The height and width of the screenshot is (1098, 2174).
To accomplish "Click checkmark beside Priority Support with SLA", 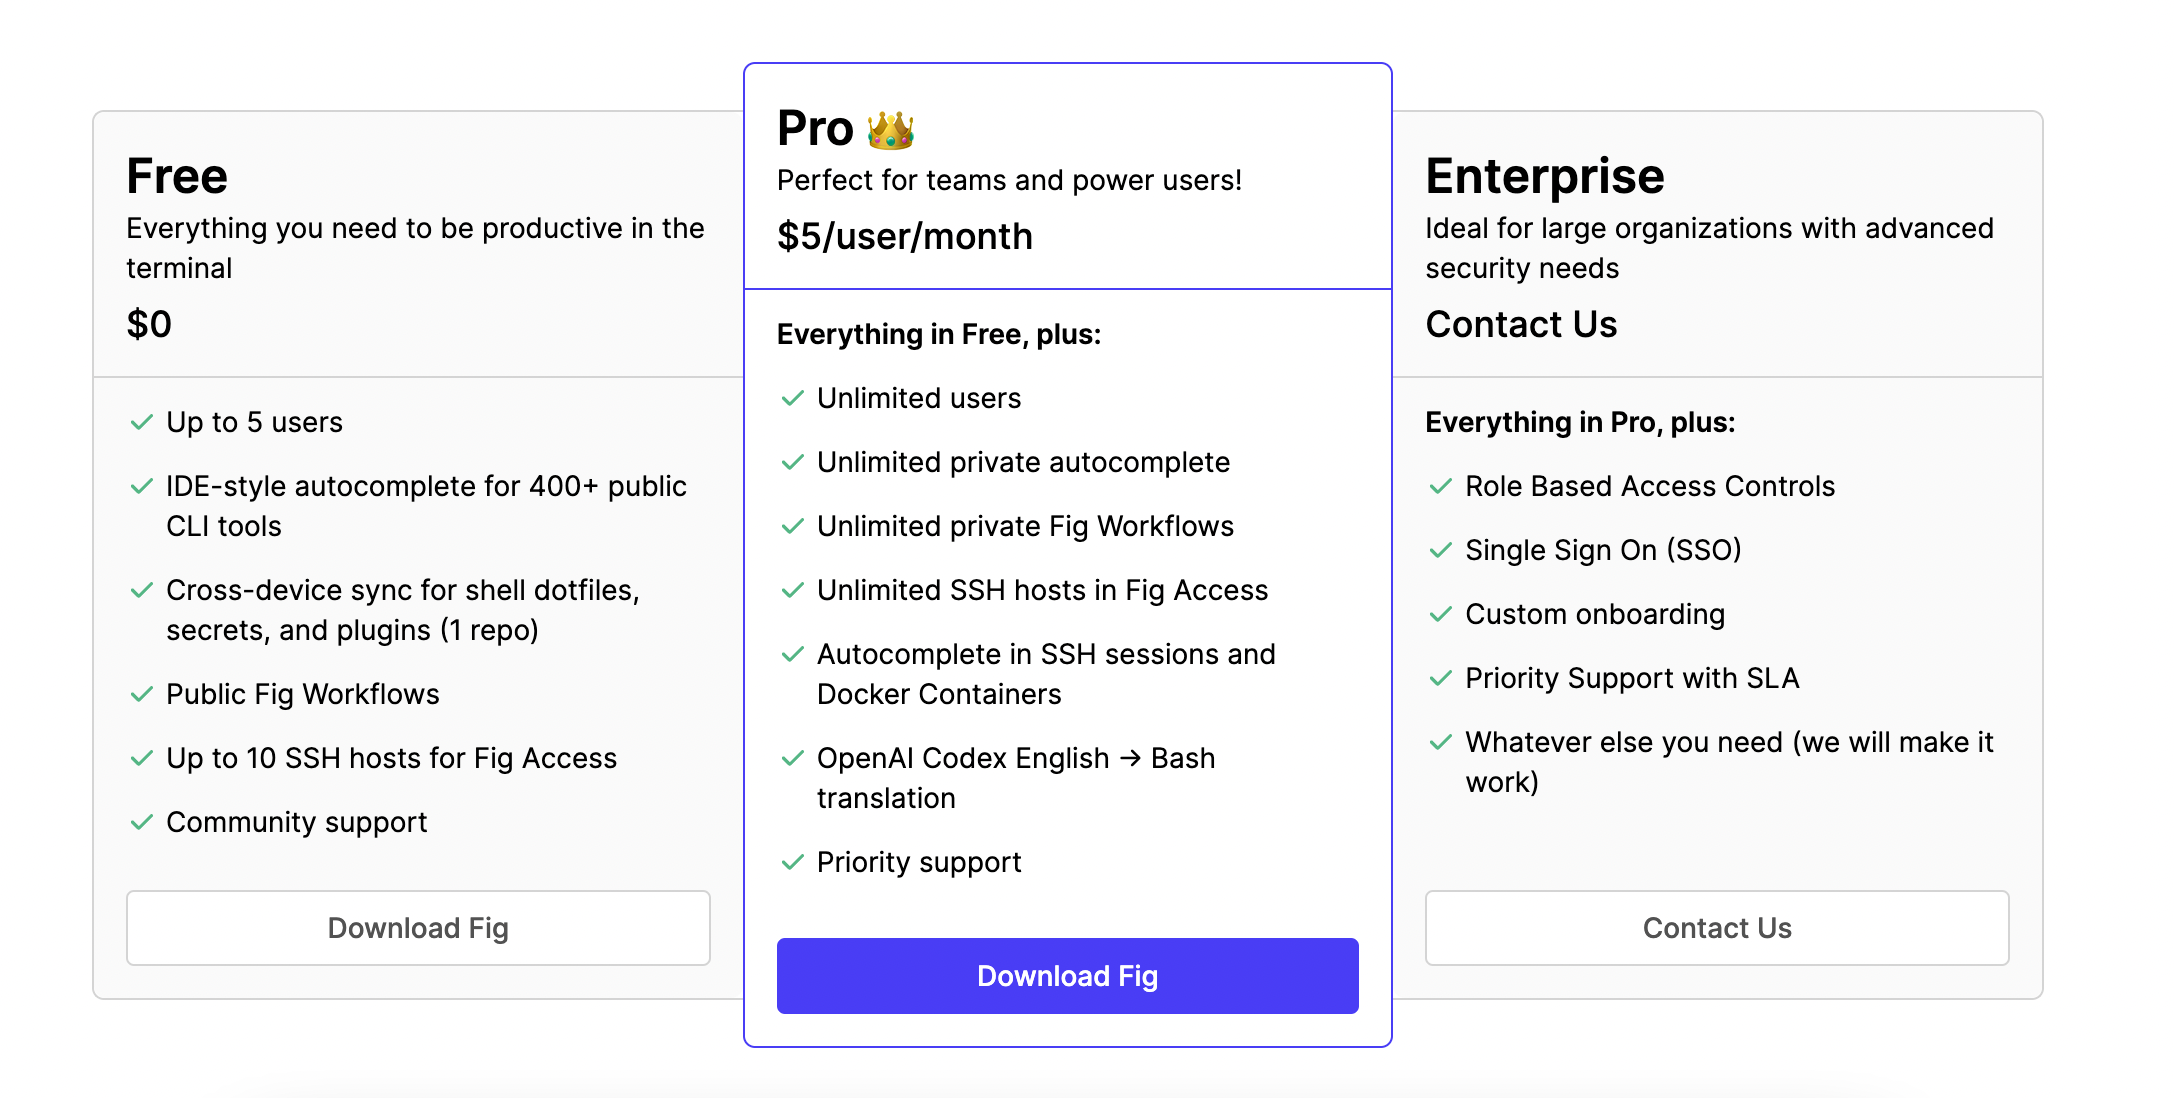I will pyautogui.click(x=1440, y=679).
